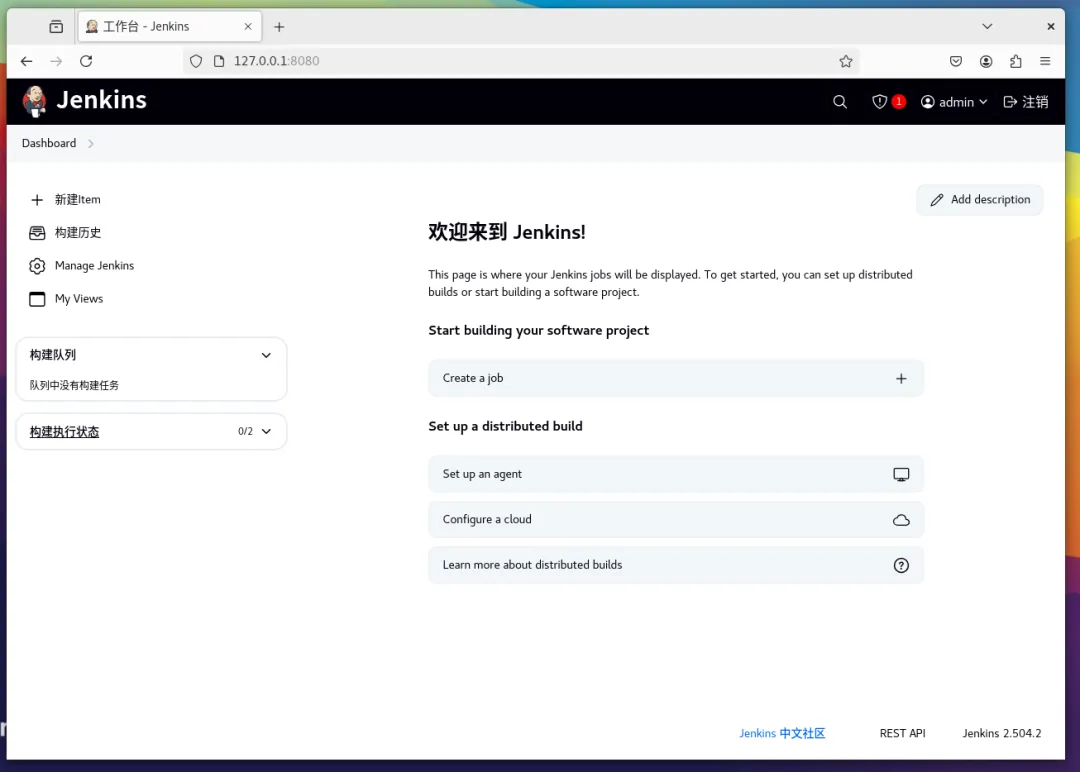Open Manage Jenkins in the sidebar
Screen dimensions: 1080x772
[x=83, y=266]
